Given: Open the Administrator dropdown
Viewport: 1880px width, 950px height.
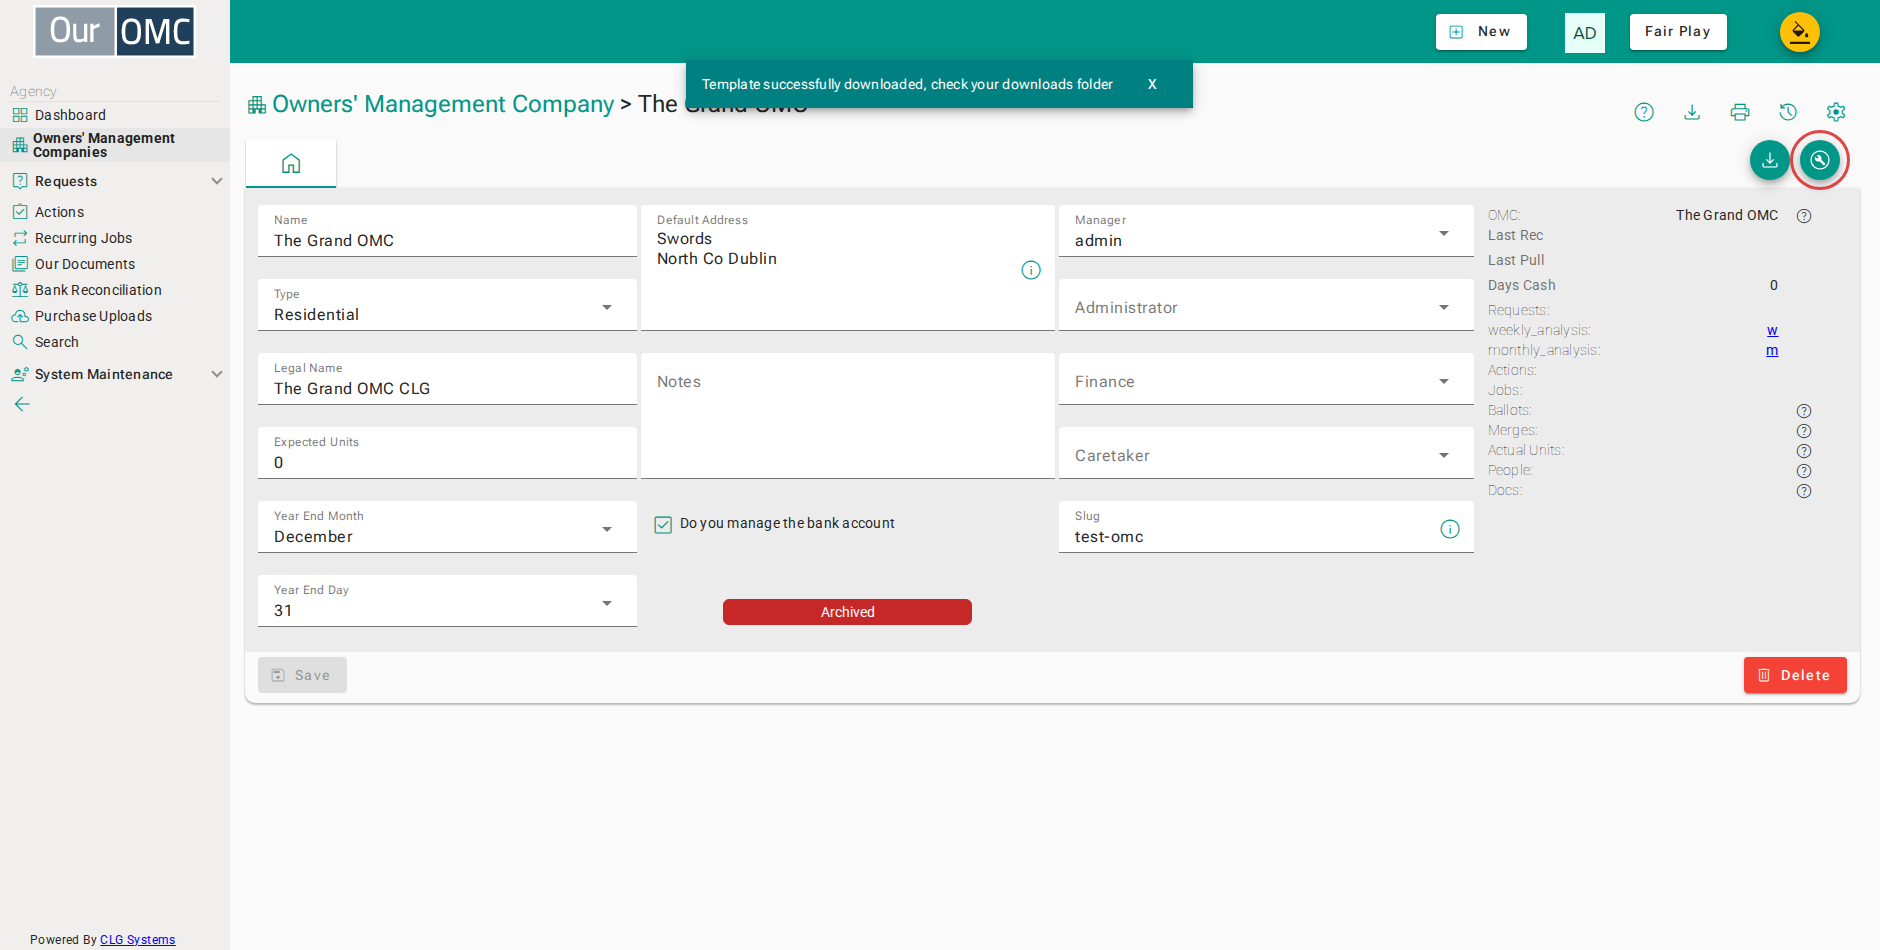Looking at the screenshot, I should (x=1266, y=305).
